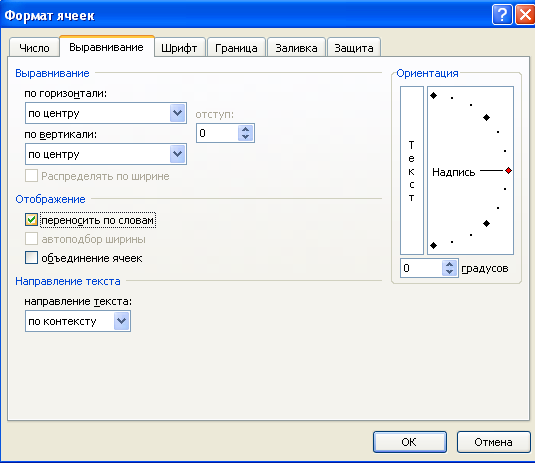Select the bottom diamond in orientation dial
Viewport: 535px width, 463px height.
click(433, 245)
